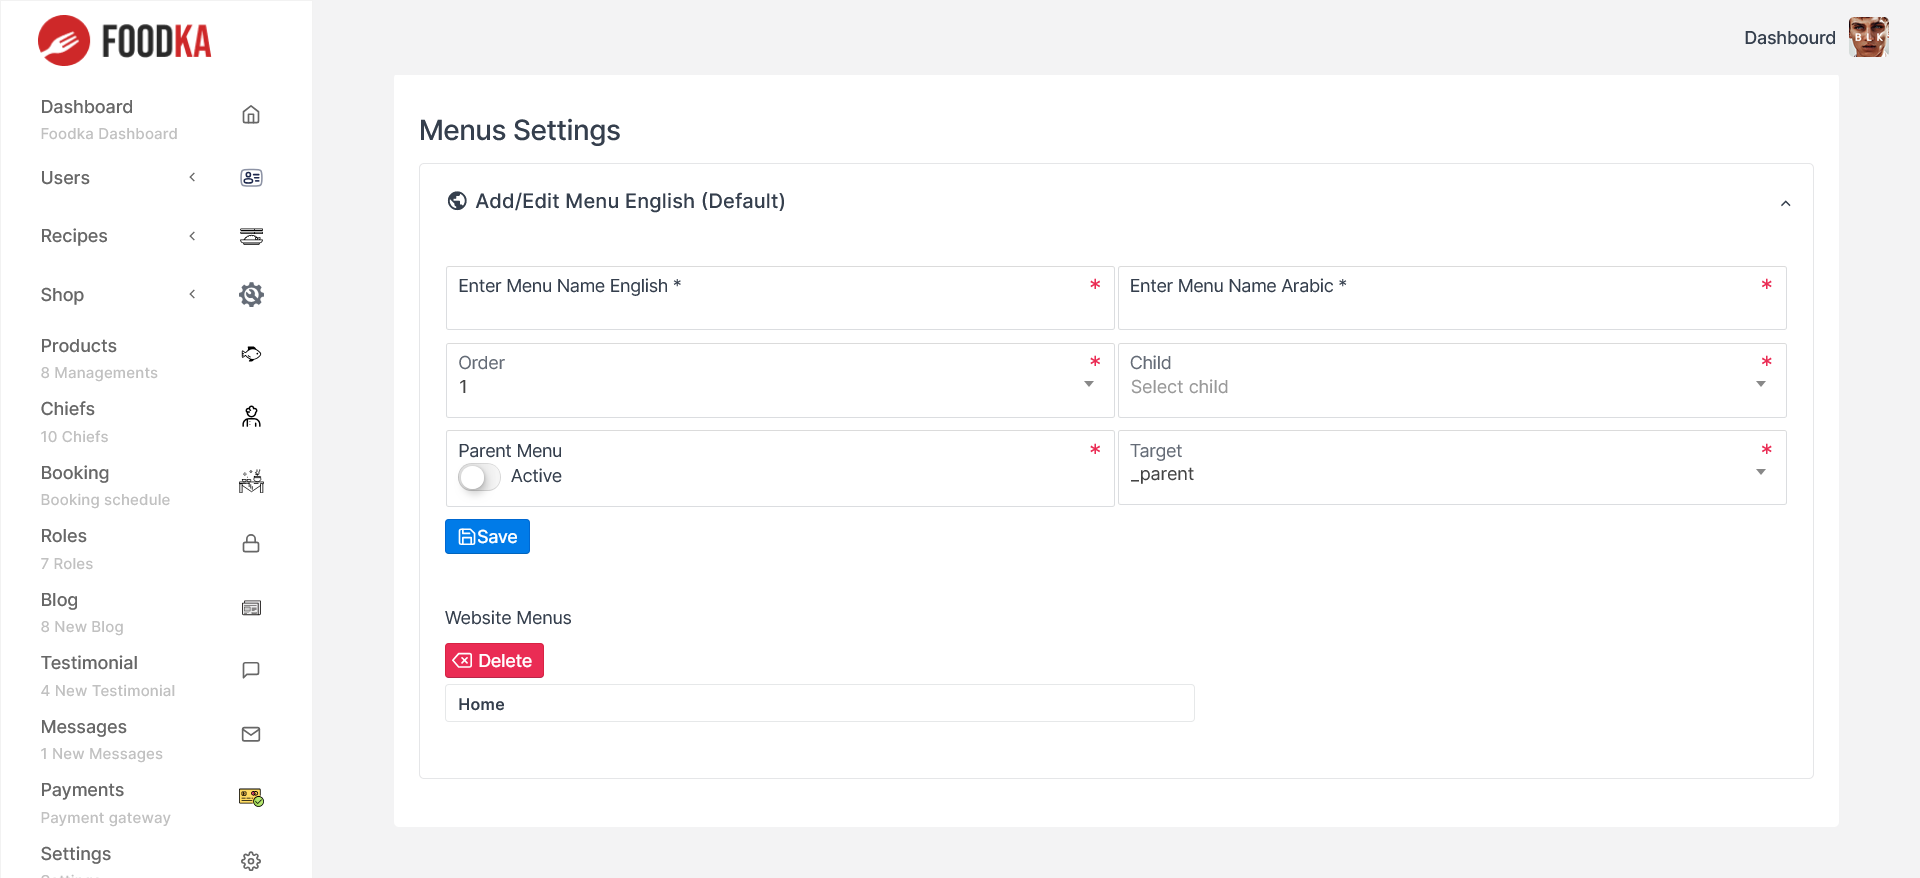Click the Payments card icon
Screen dimensions: 1920x878
(251, 797)
